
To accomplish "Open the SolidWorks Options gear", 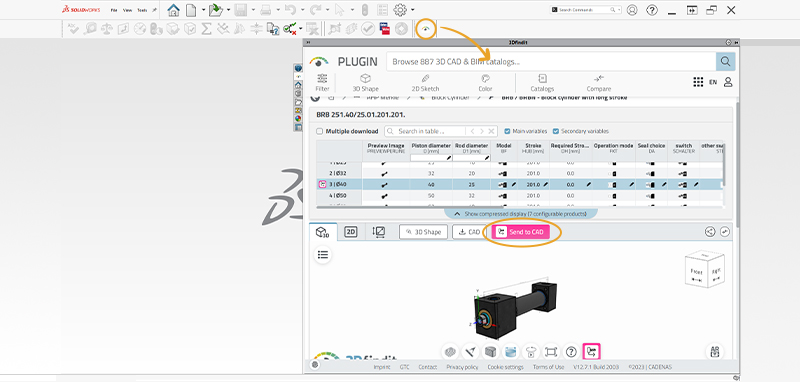I will coord(401,10).
